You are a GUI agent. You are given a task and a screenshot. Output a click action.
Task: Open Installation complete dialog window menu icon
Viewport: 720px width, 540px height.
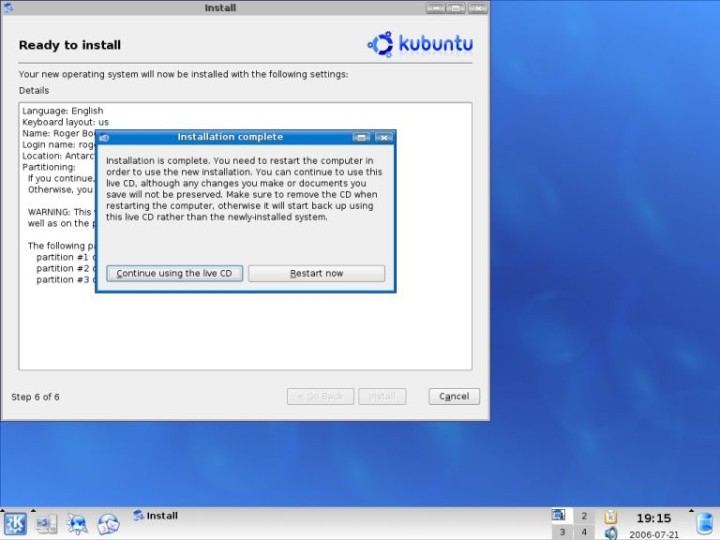(104, 137)
